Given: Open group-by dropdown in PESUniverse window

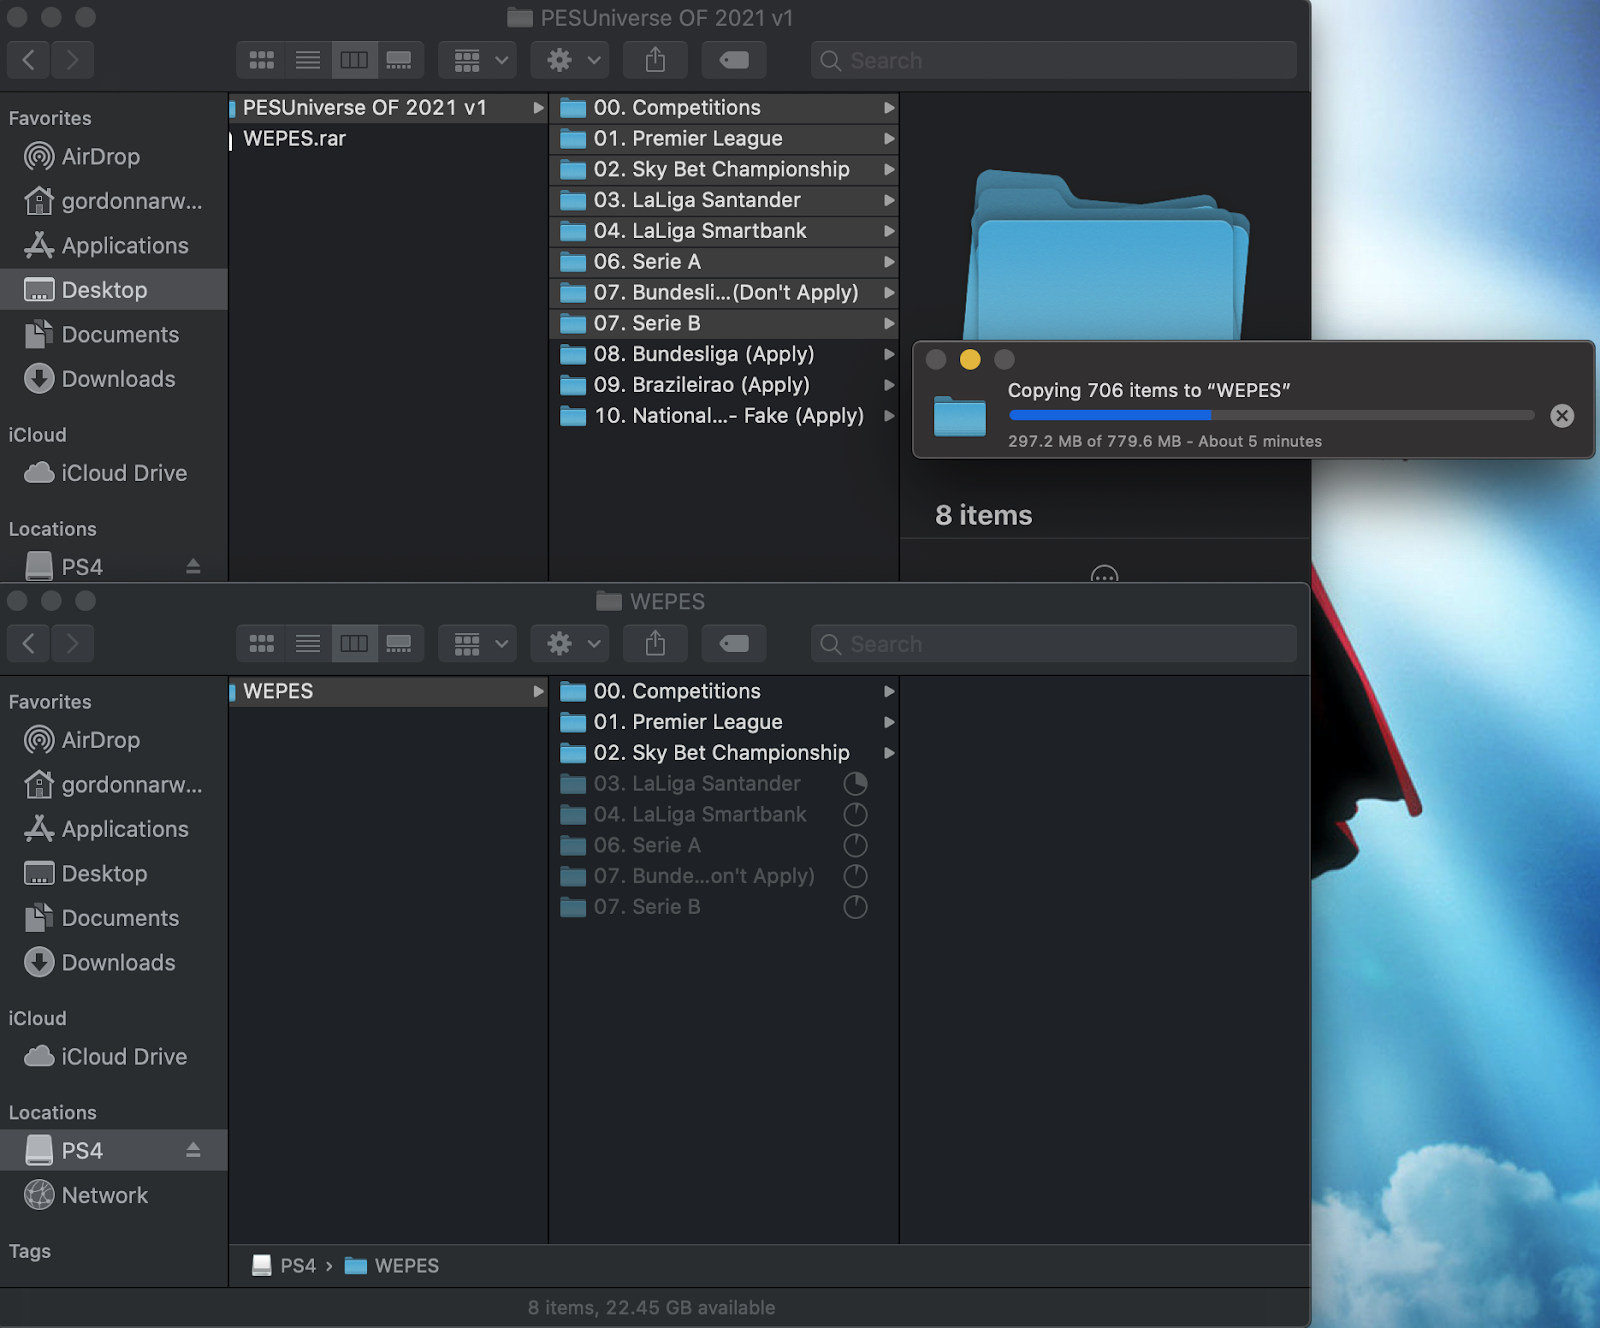Looking at the screenshot, I should point(478,60).
